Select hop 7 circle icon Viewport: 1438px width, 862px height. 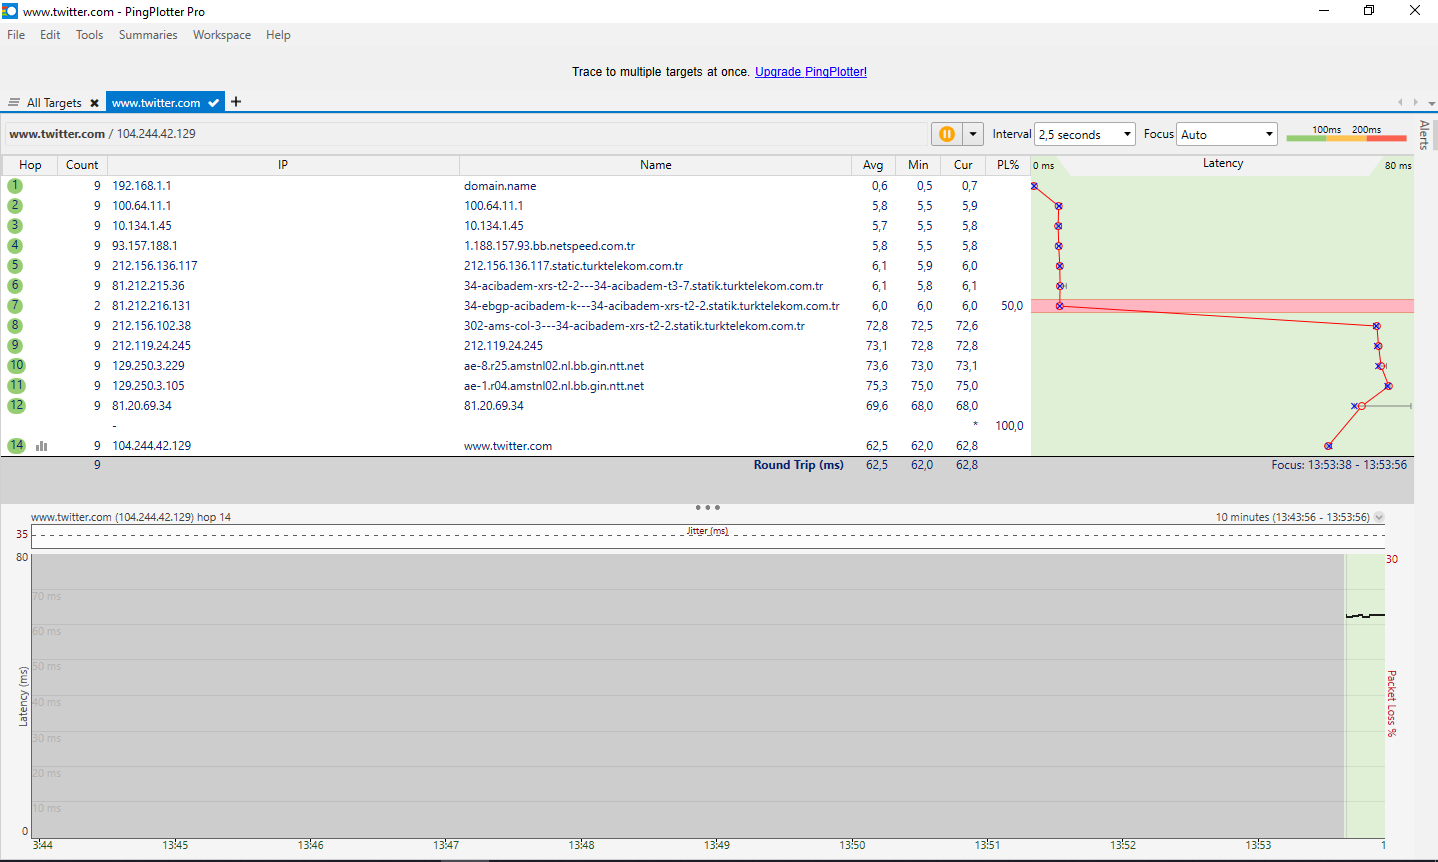click(x=15, y=306)
